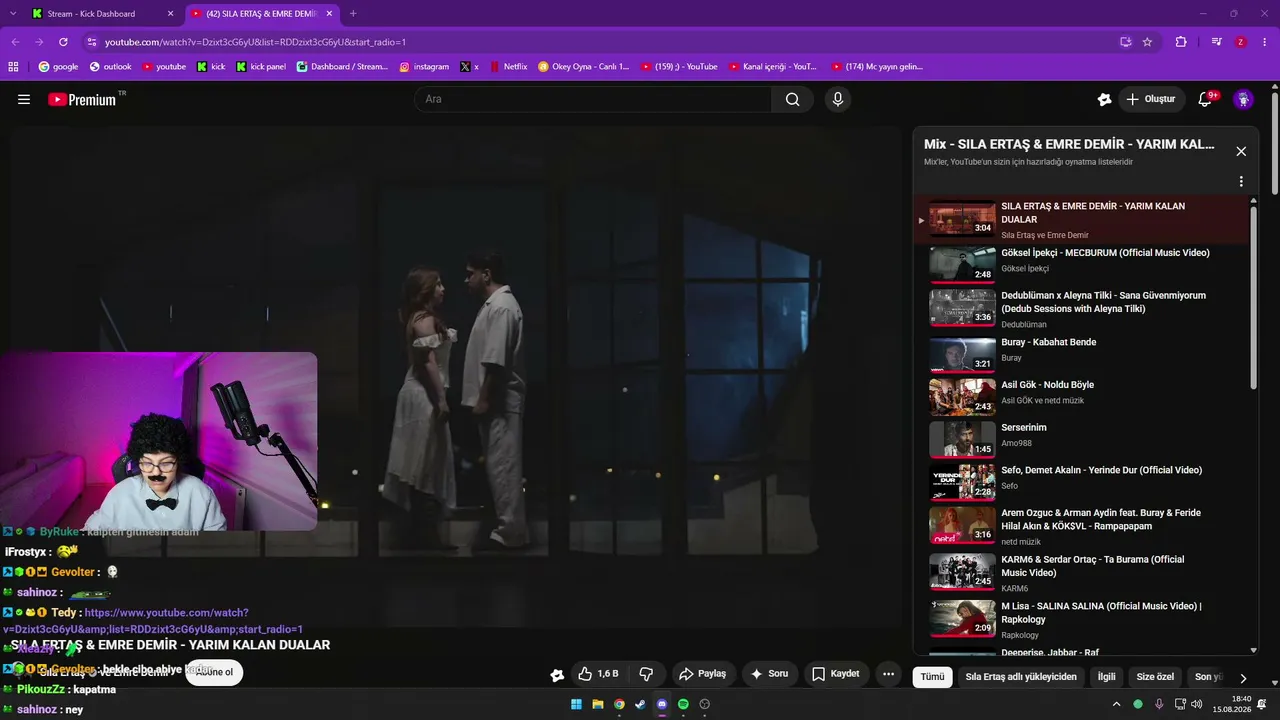1280x720 pixels.
Task: Select the İlgili filter chip
Action: [1107, 677]
